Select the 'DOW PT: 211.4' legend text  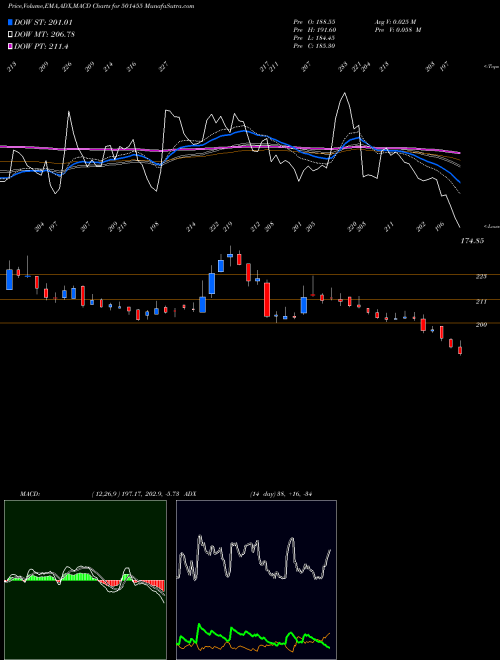[41, 46]
